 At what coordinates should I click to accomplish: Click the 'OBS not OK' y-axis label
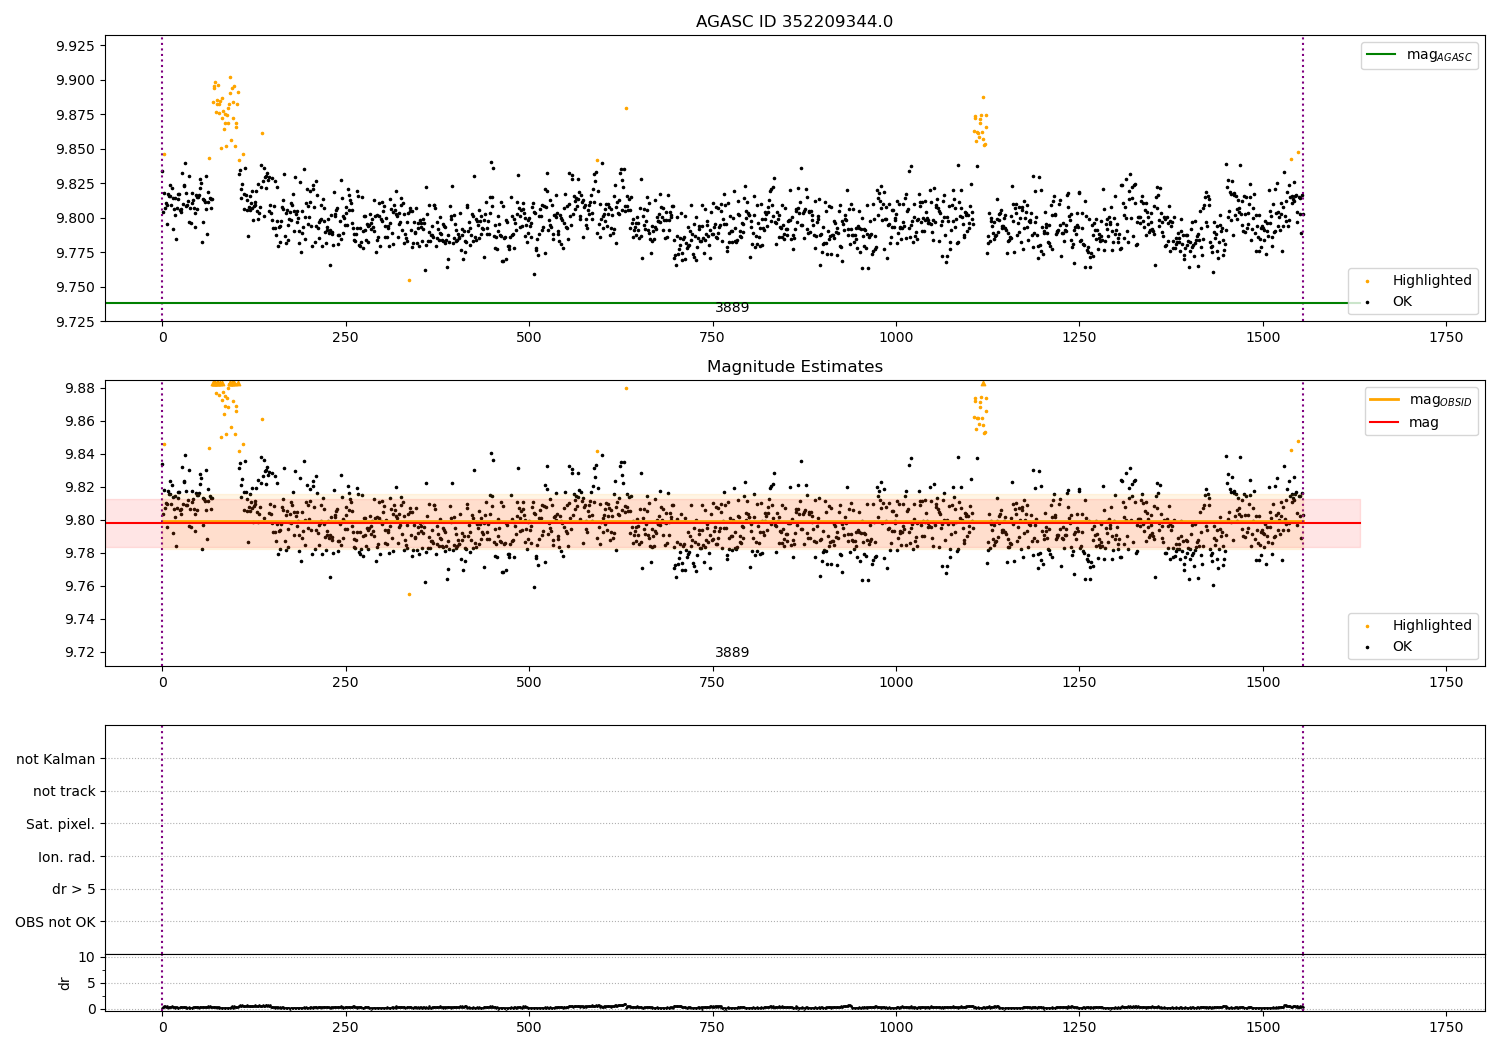(x=55, y=922)
